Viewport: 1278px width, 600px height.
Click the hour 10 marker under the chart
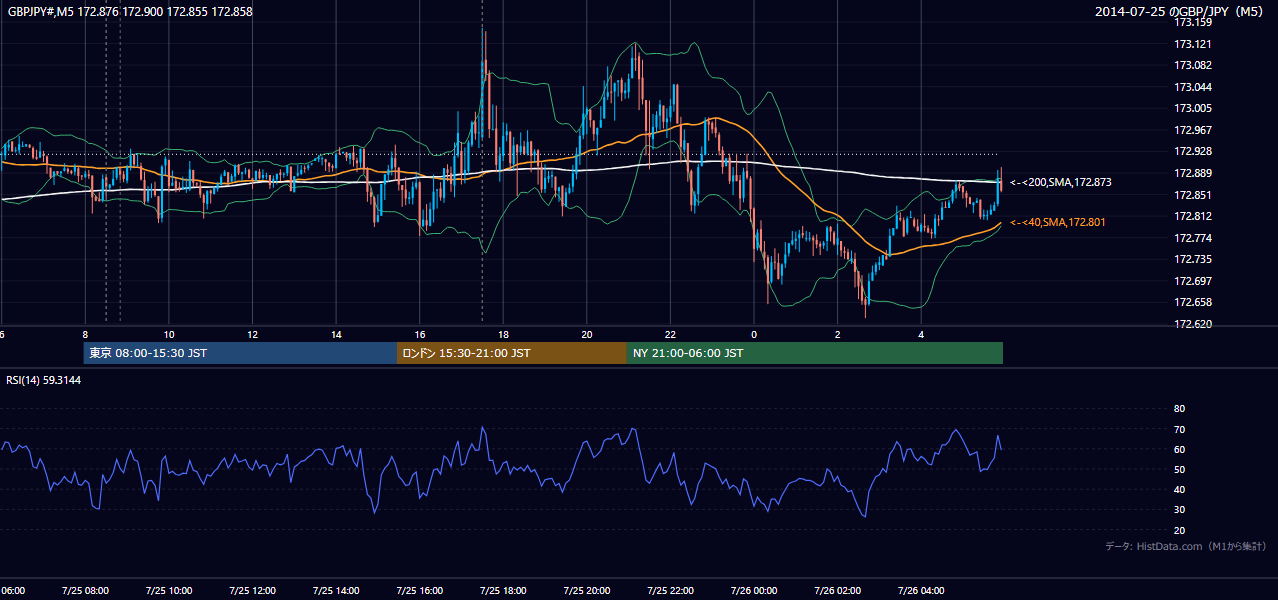coord(169,334)
